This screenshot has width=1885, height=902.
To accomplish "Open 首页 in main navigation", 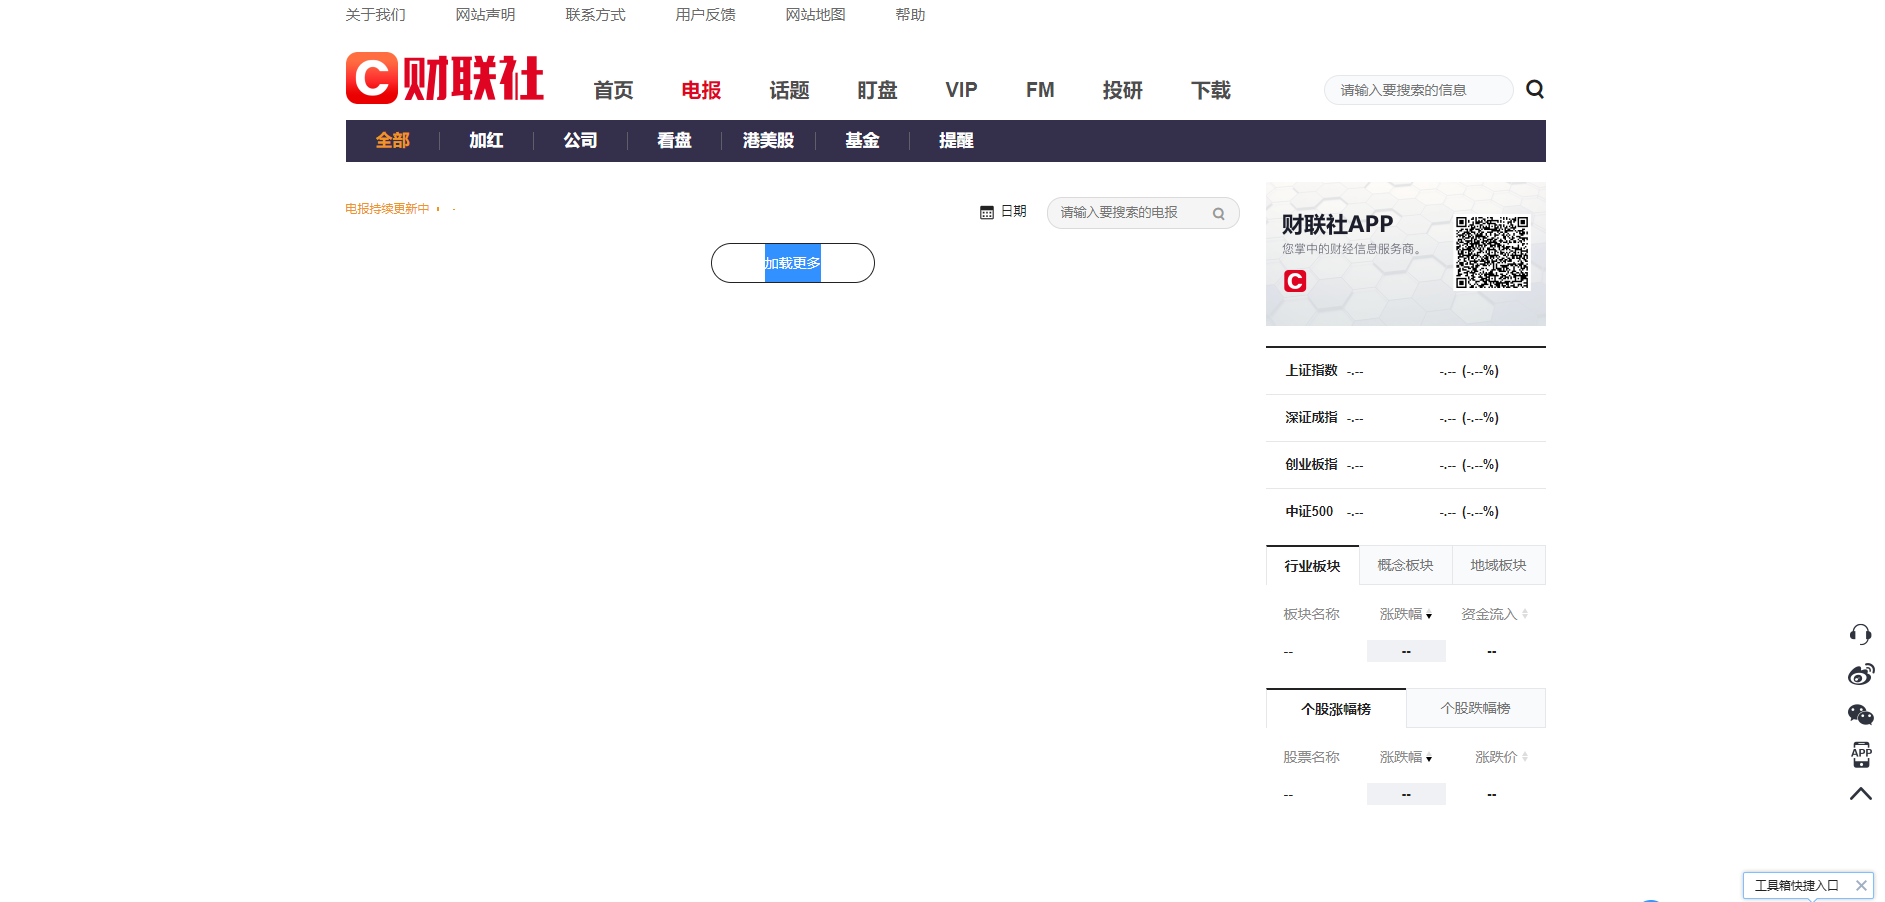I will tap(613, 90).
